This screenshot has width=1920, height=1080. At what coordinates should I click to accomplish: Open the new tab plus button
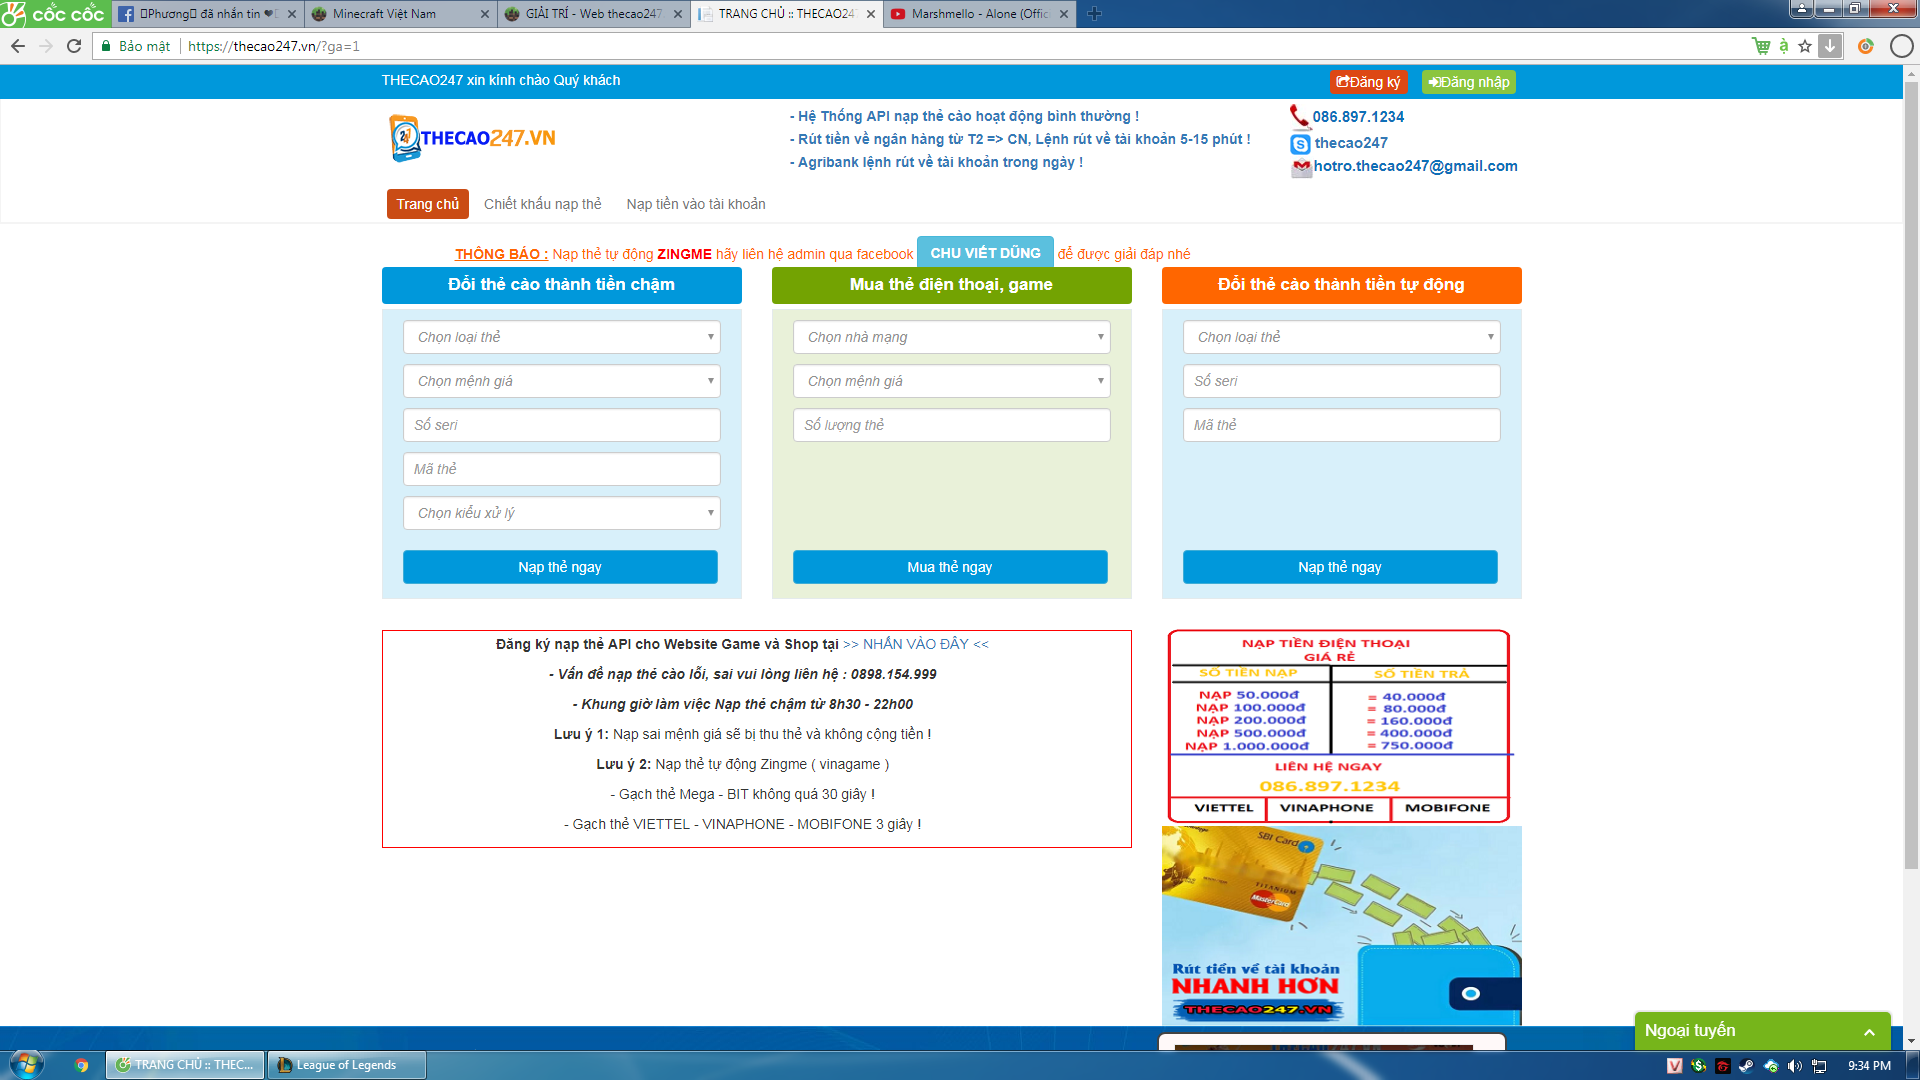tap(1094, 14)
